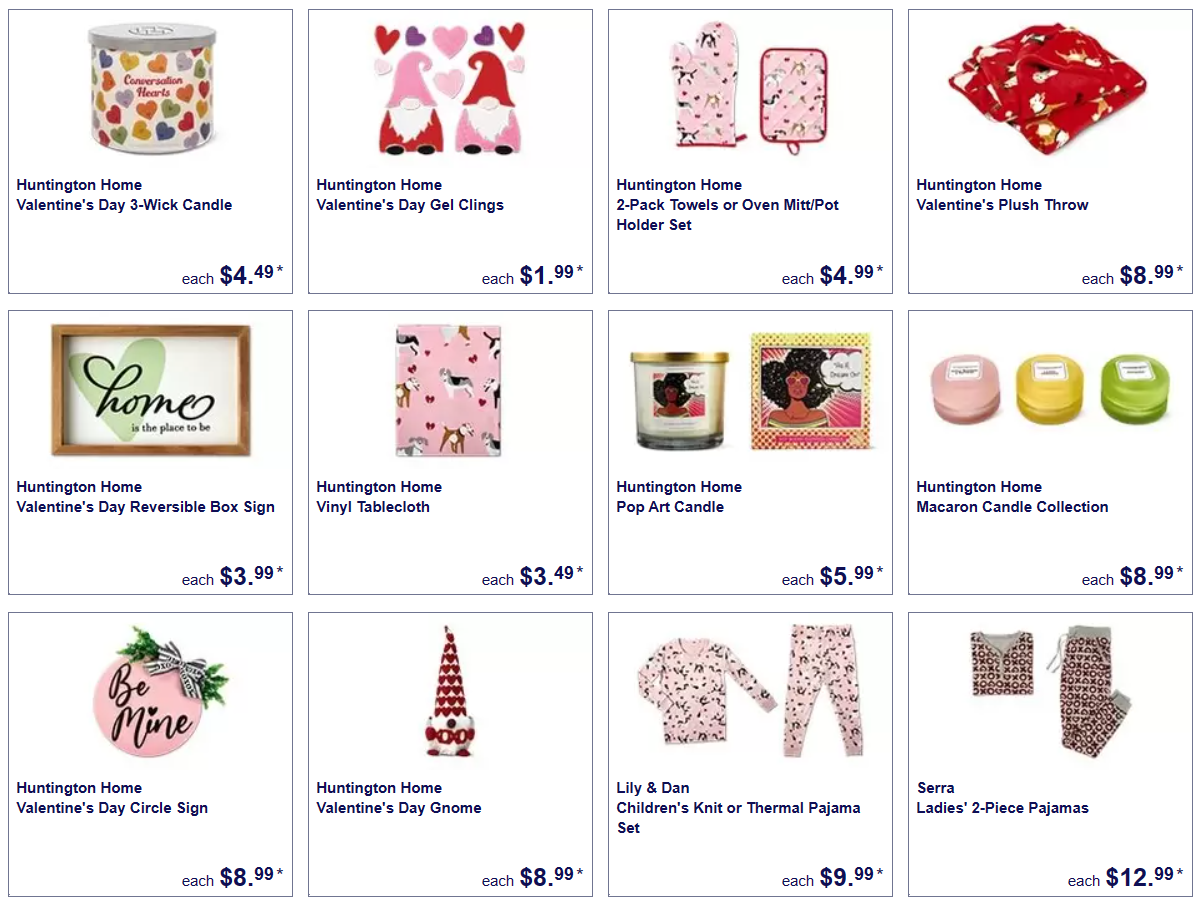This screenshot has height=906, width=1200.
Task: Select the oven mitt and pot holder picture
Action: [x=750, y=89]
